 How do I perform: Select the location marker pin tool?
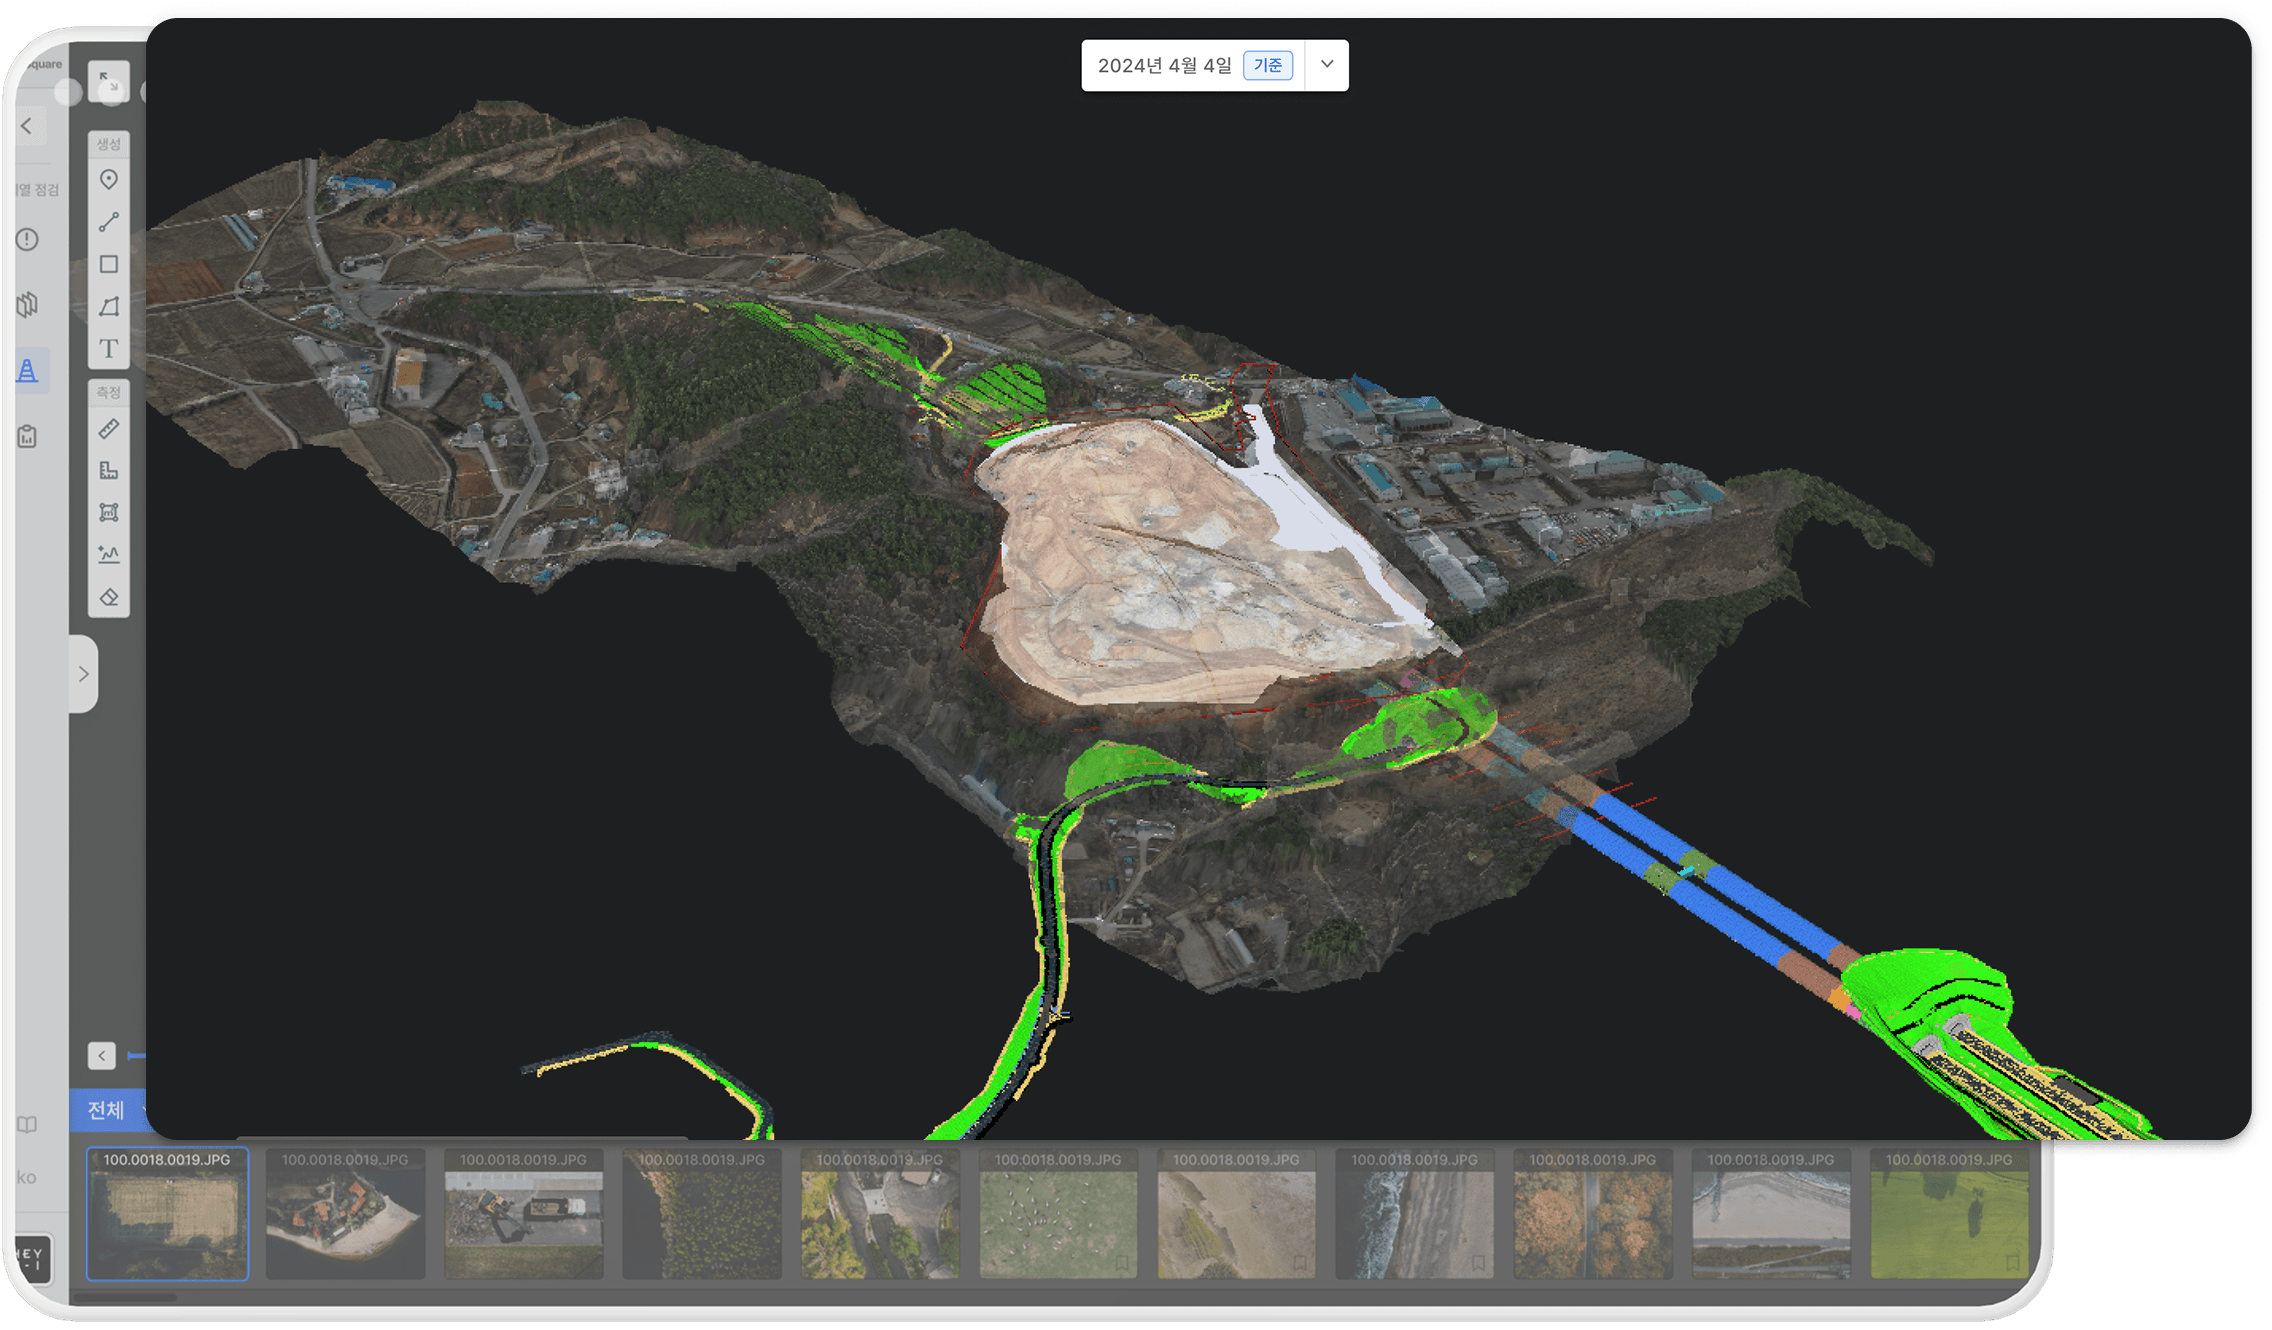pyautogui.click(x=109, y=180)
